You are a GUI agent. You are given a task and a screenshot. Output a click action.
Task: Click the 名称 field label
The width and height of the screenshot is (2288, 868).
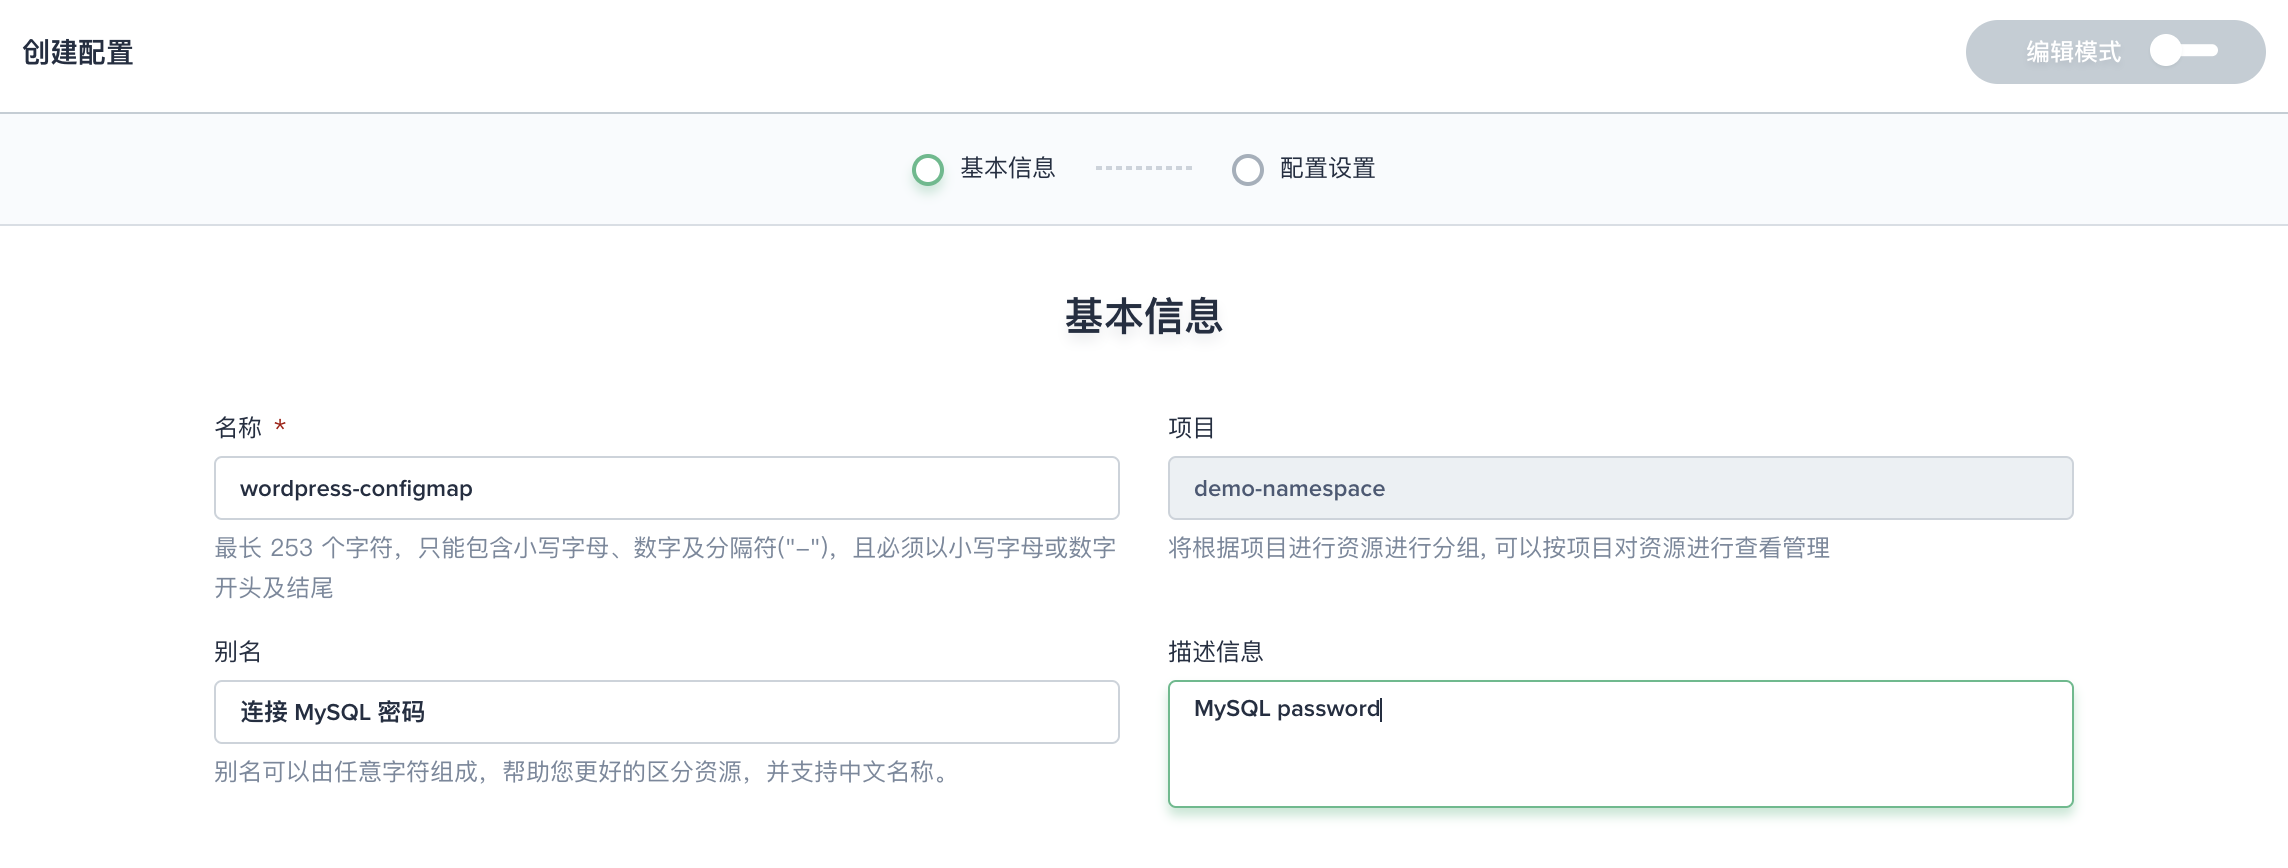[238, 428]
